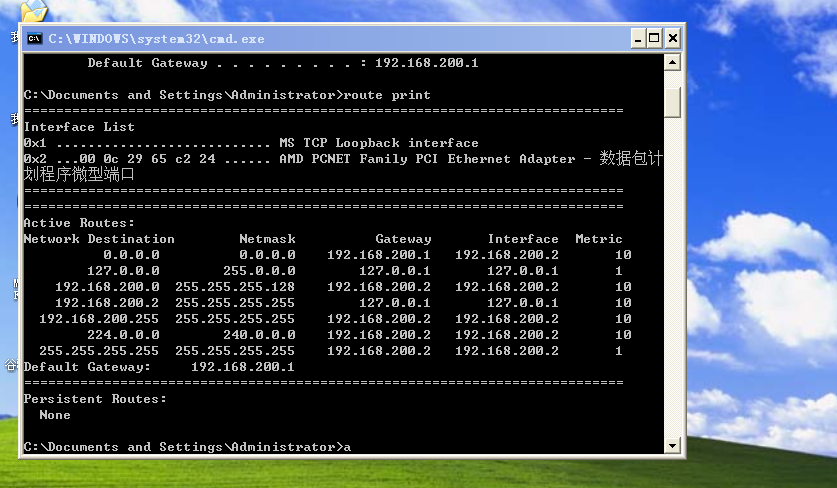Image resolution: width=837 pixels, height=488 pixels.
Task: Click the Chinese text '划程序微型端口'
Action: [x=79, y=175]
